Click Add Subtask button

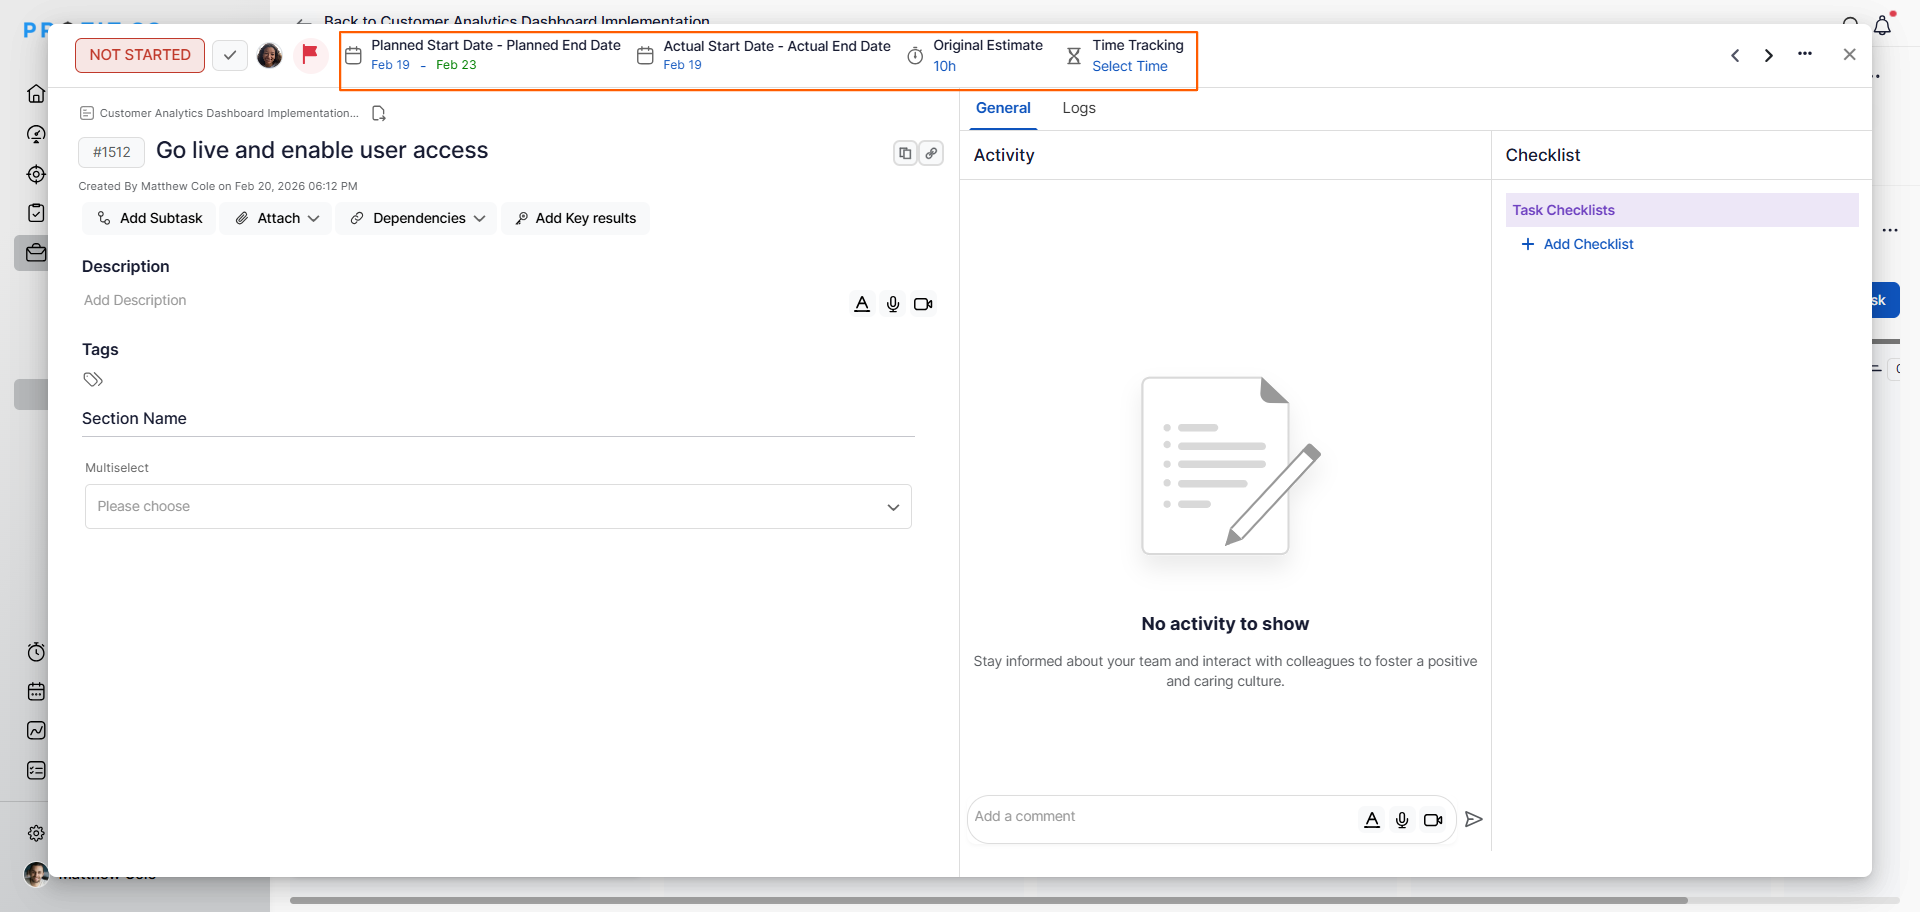coord(149,218)
